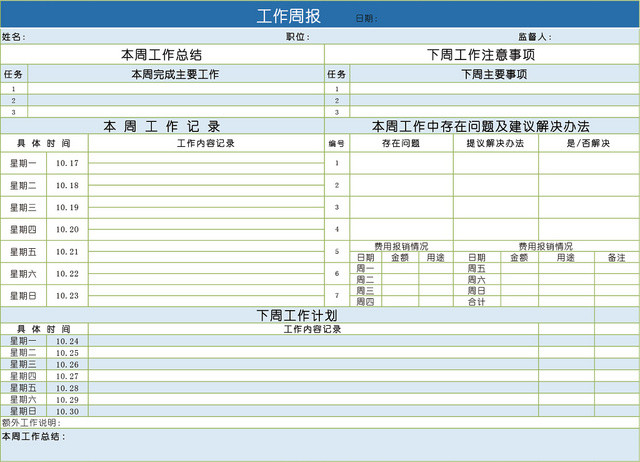Image resolution: width=640 pixels, height=462 pixels.
Task: Select the 姓名: field label
Action: tap(13, 37)
